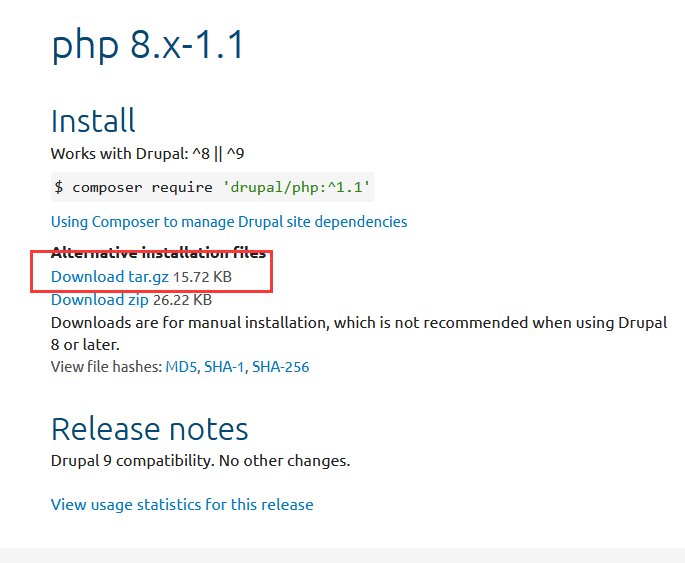685x563 pixels.
Task: Click the View file hashes label
Action: [x=107, y=367]
